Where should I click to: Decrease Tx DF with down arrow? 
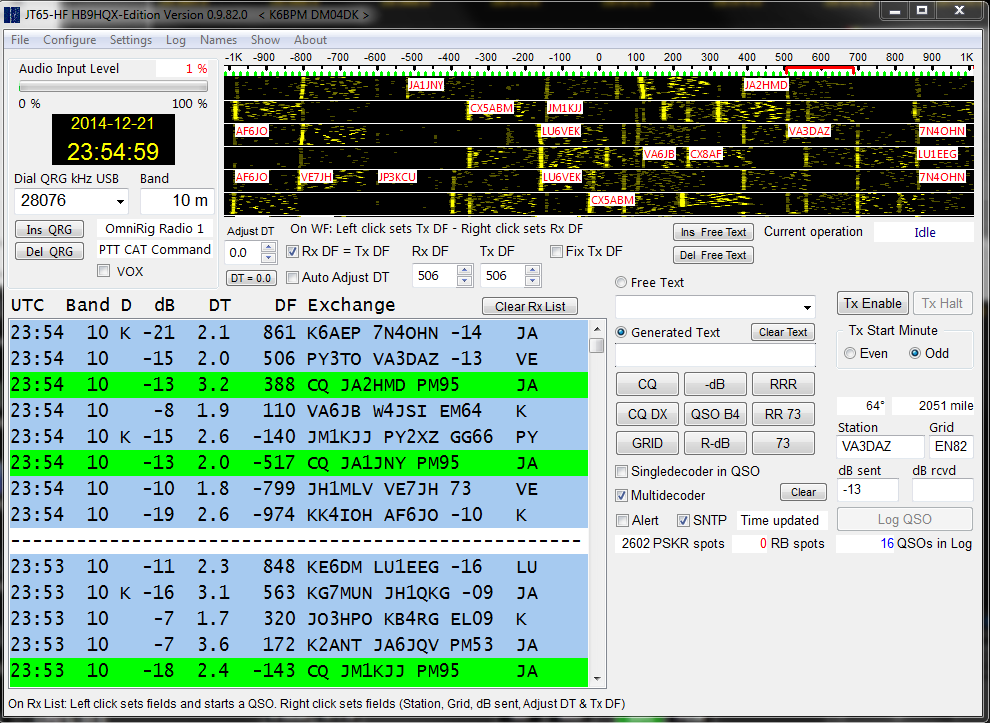click(532, 281)
